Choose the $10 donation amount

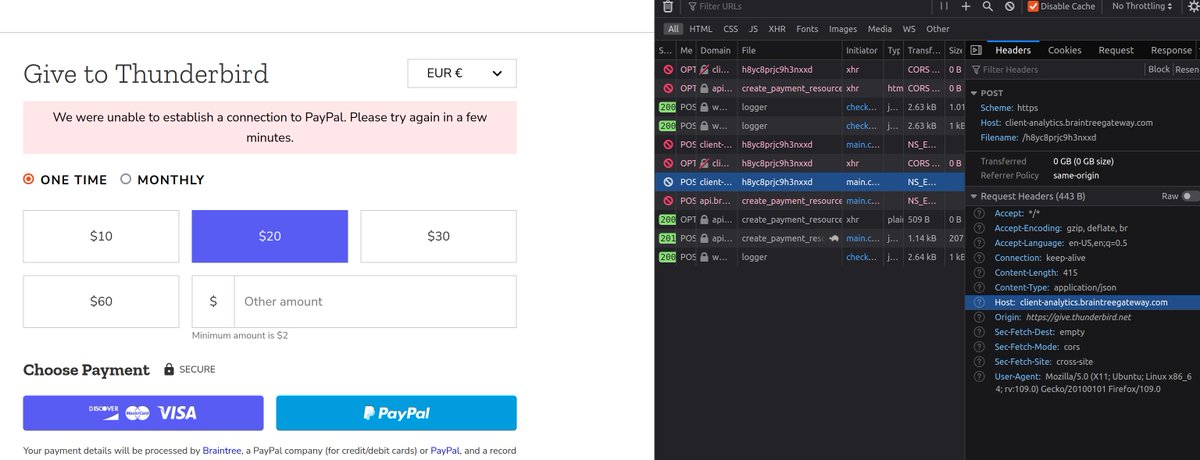(x=101, y=236)
